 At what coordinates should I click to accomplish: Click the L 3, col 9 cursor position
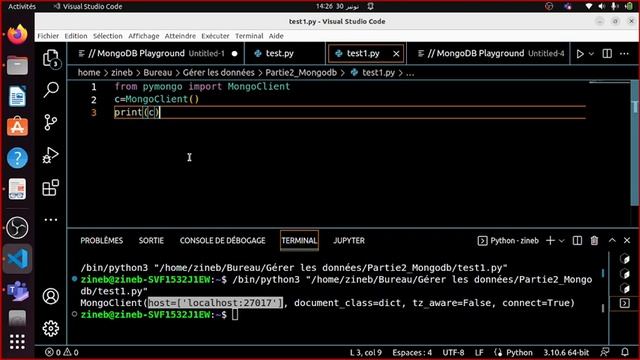pyautogui.click(x=366, y=352)
